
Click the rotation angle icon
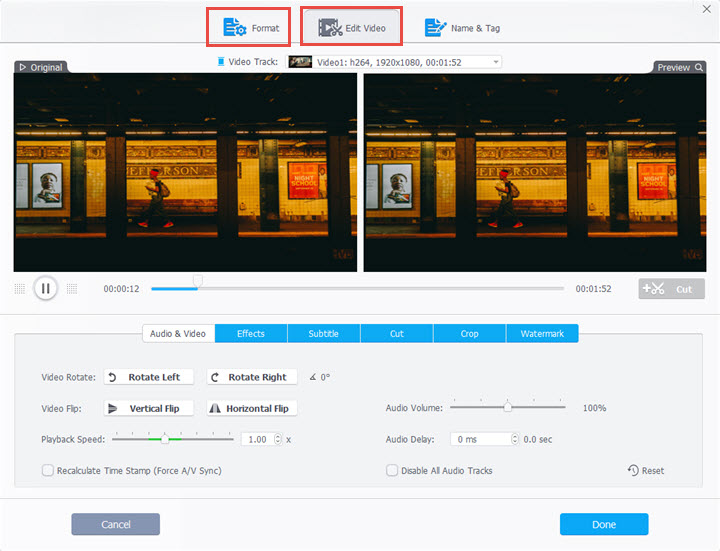tap(313, 377)
